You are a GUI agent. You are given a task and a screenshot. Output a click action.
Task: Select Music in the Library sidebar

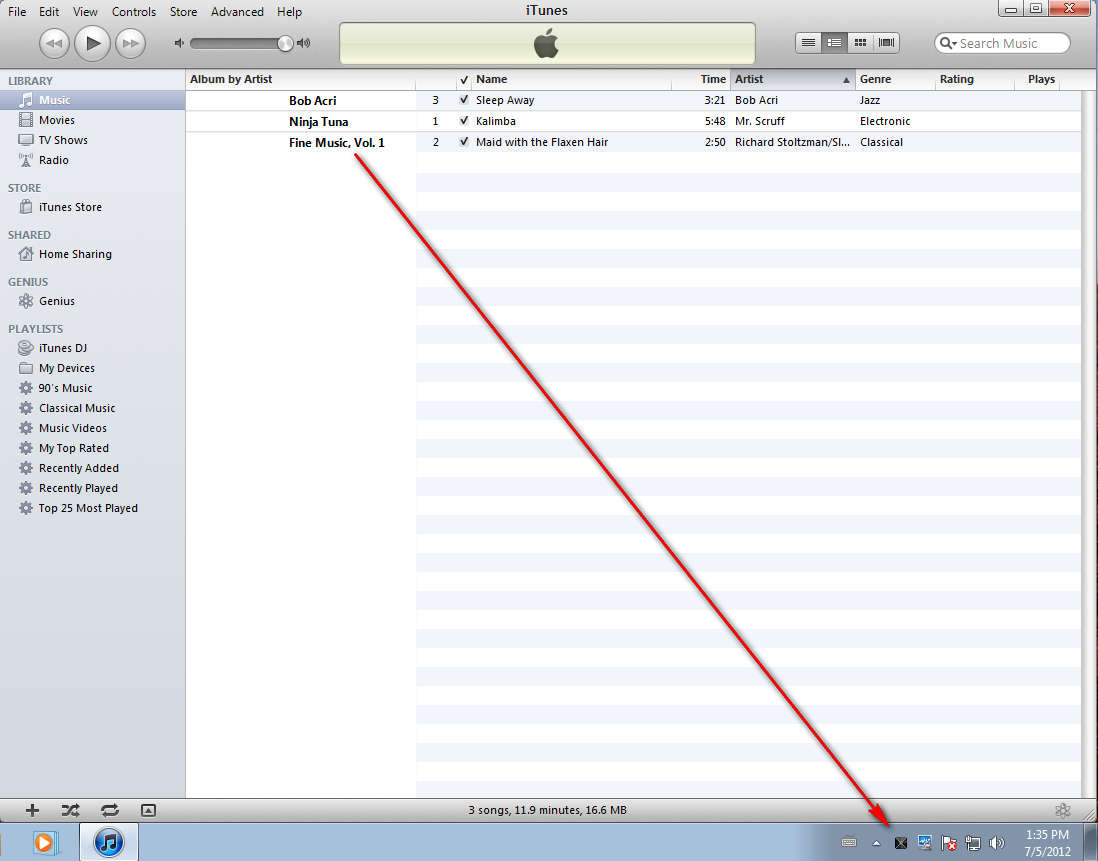click(x=92, y=100)
